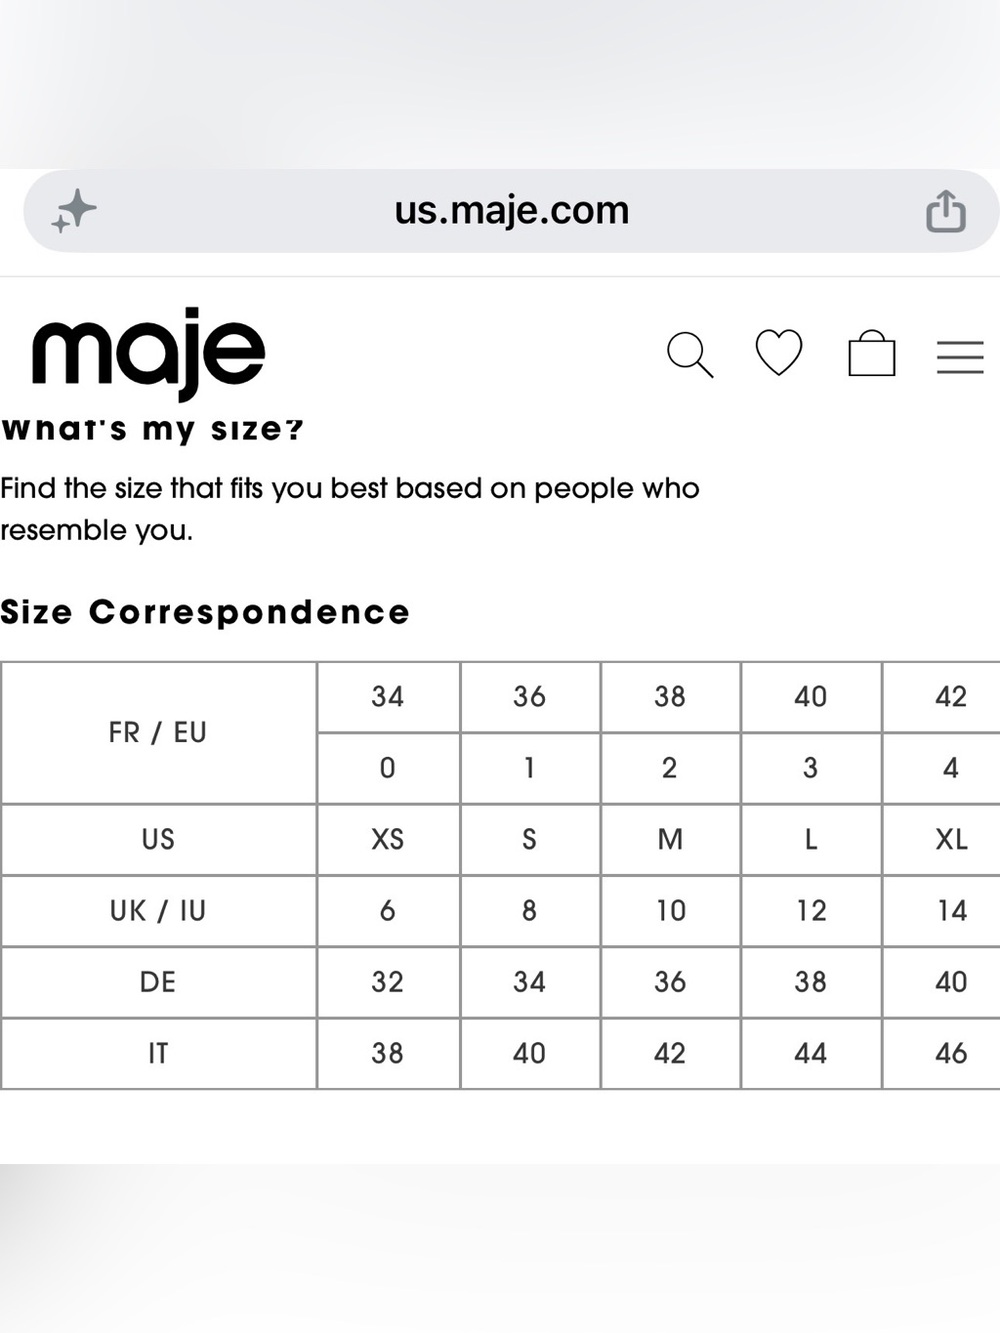This screenshot has width=1000, height=1333.
Task: Open the wishlist heart icon
Action: [779, 352]
